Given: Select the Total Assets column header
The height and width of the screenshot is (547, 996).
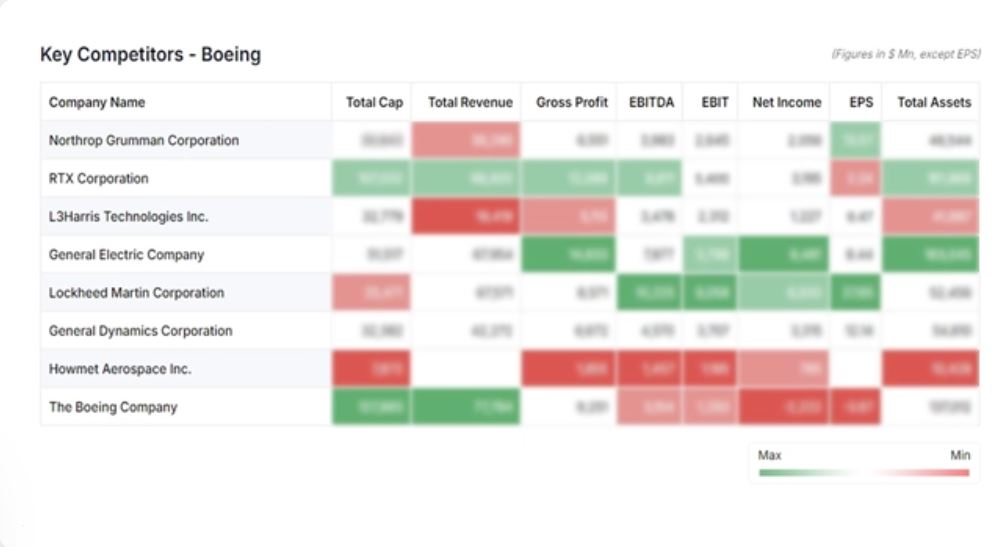Looking at the screenshot, I should coord(934,102).
